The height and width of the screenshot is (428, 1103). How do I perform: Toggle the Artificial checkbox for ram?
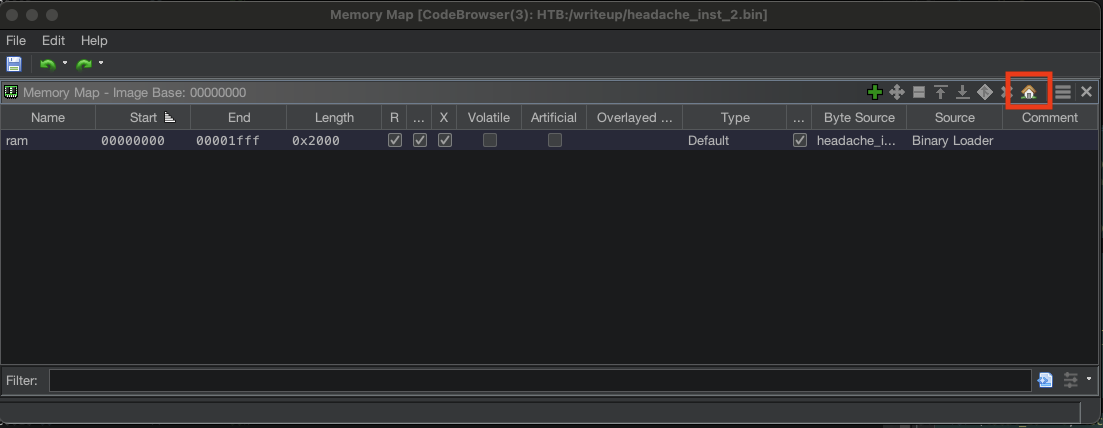(x=554, y=140)
